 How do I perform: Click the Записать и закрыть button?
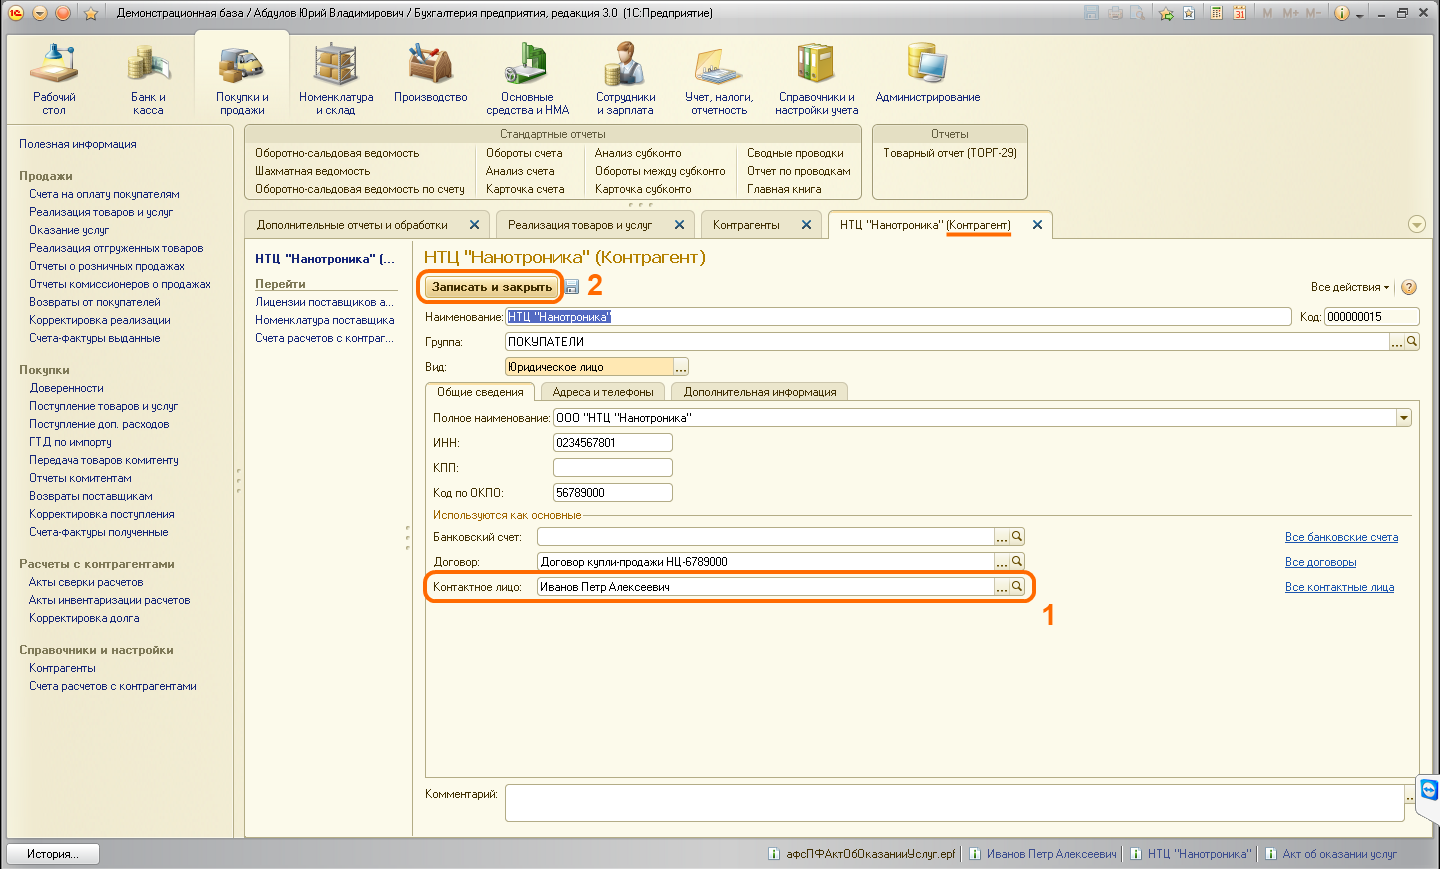[492, 287]
